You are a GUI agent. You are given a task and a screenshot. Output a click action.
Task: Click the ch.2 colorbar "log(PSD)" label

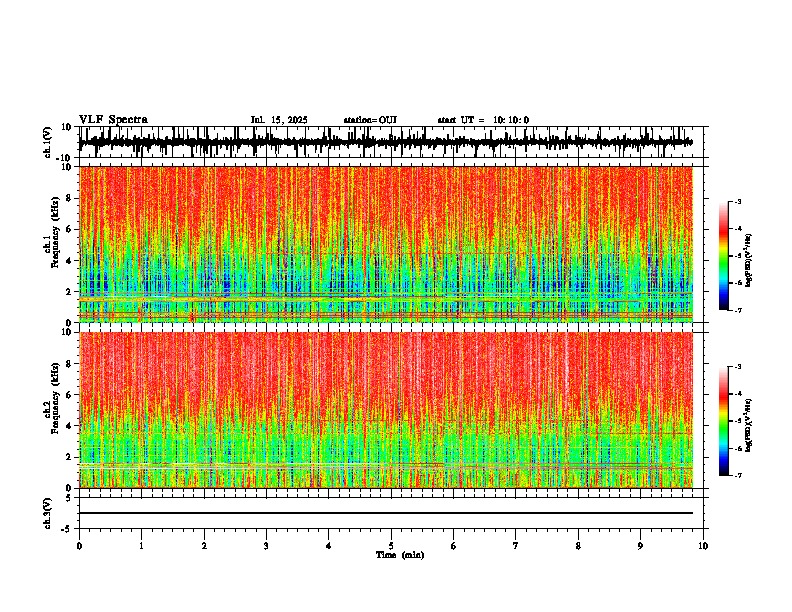pyautogui.click(x=749, y=425)
